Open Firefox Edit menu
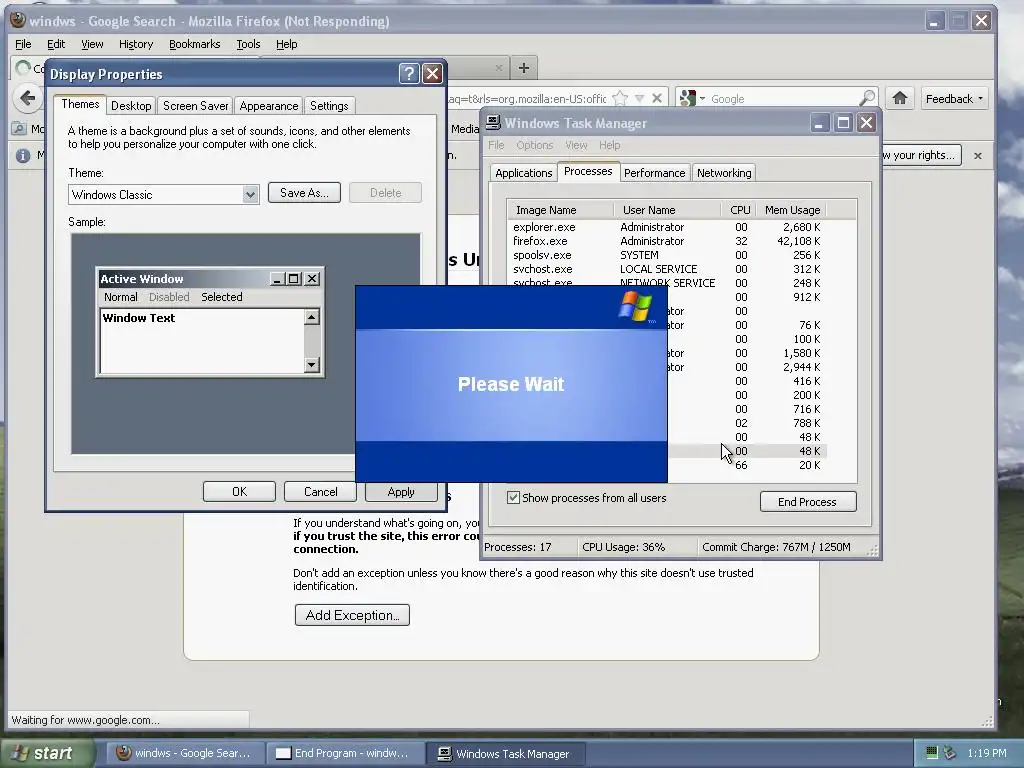 click(56, 44)
